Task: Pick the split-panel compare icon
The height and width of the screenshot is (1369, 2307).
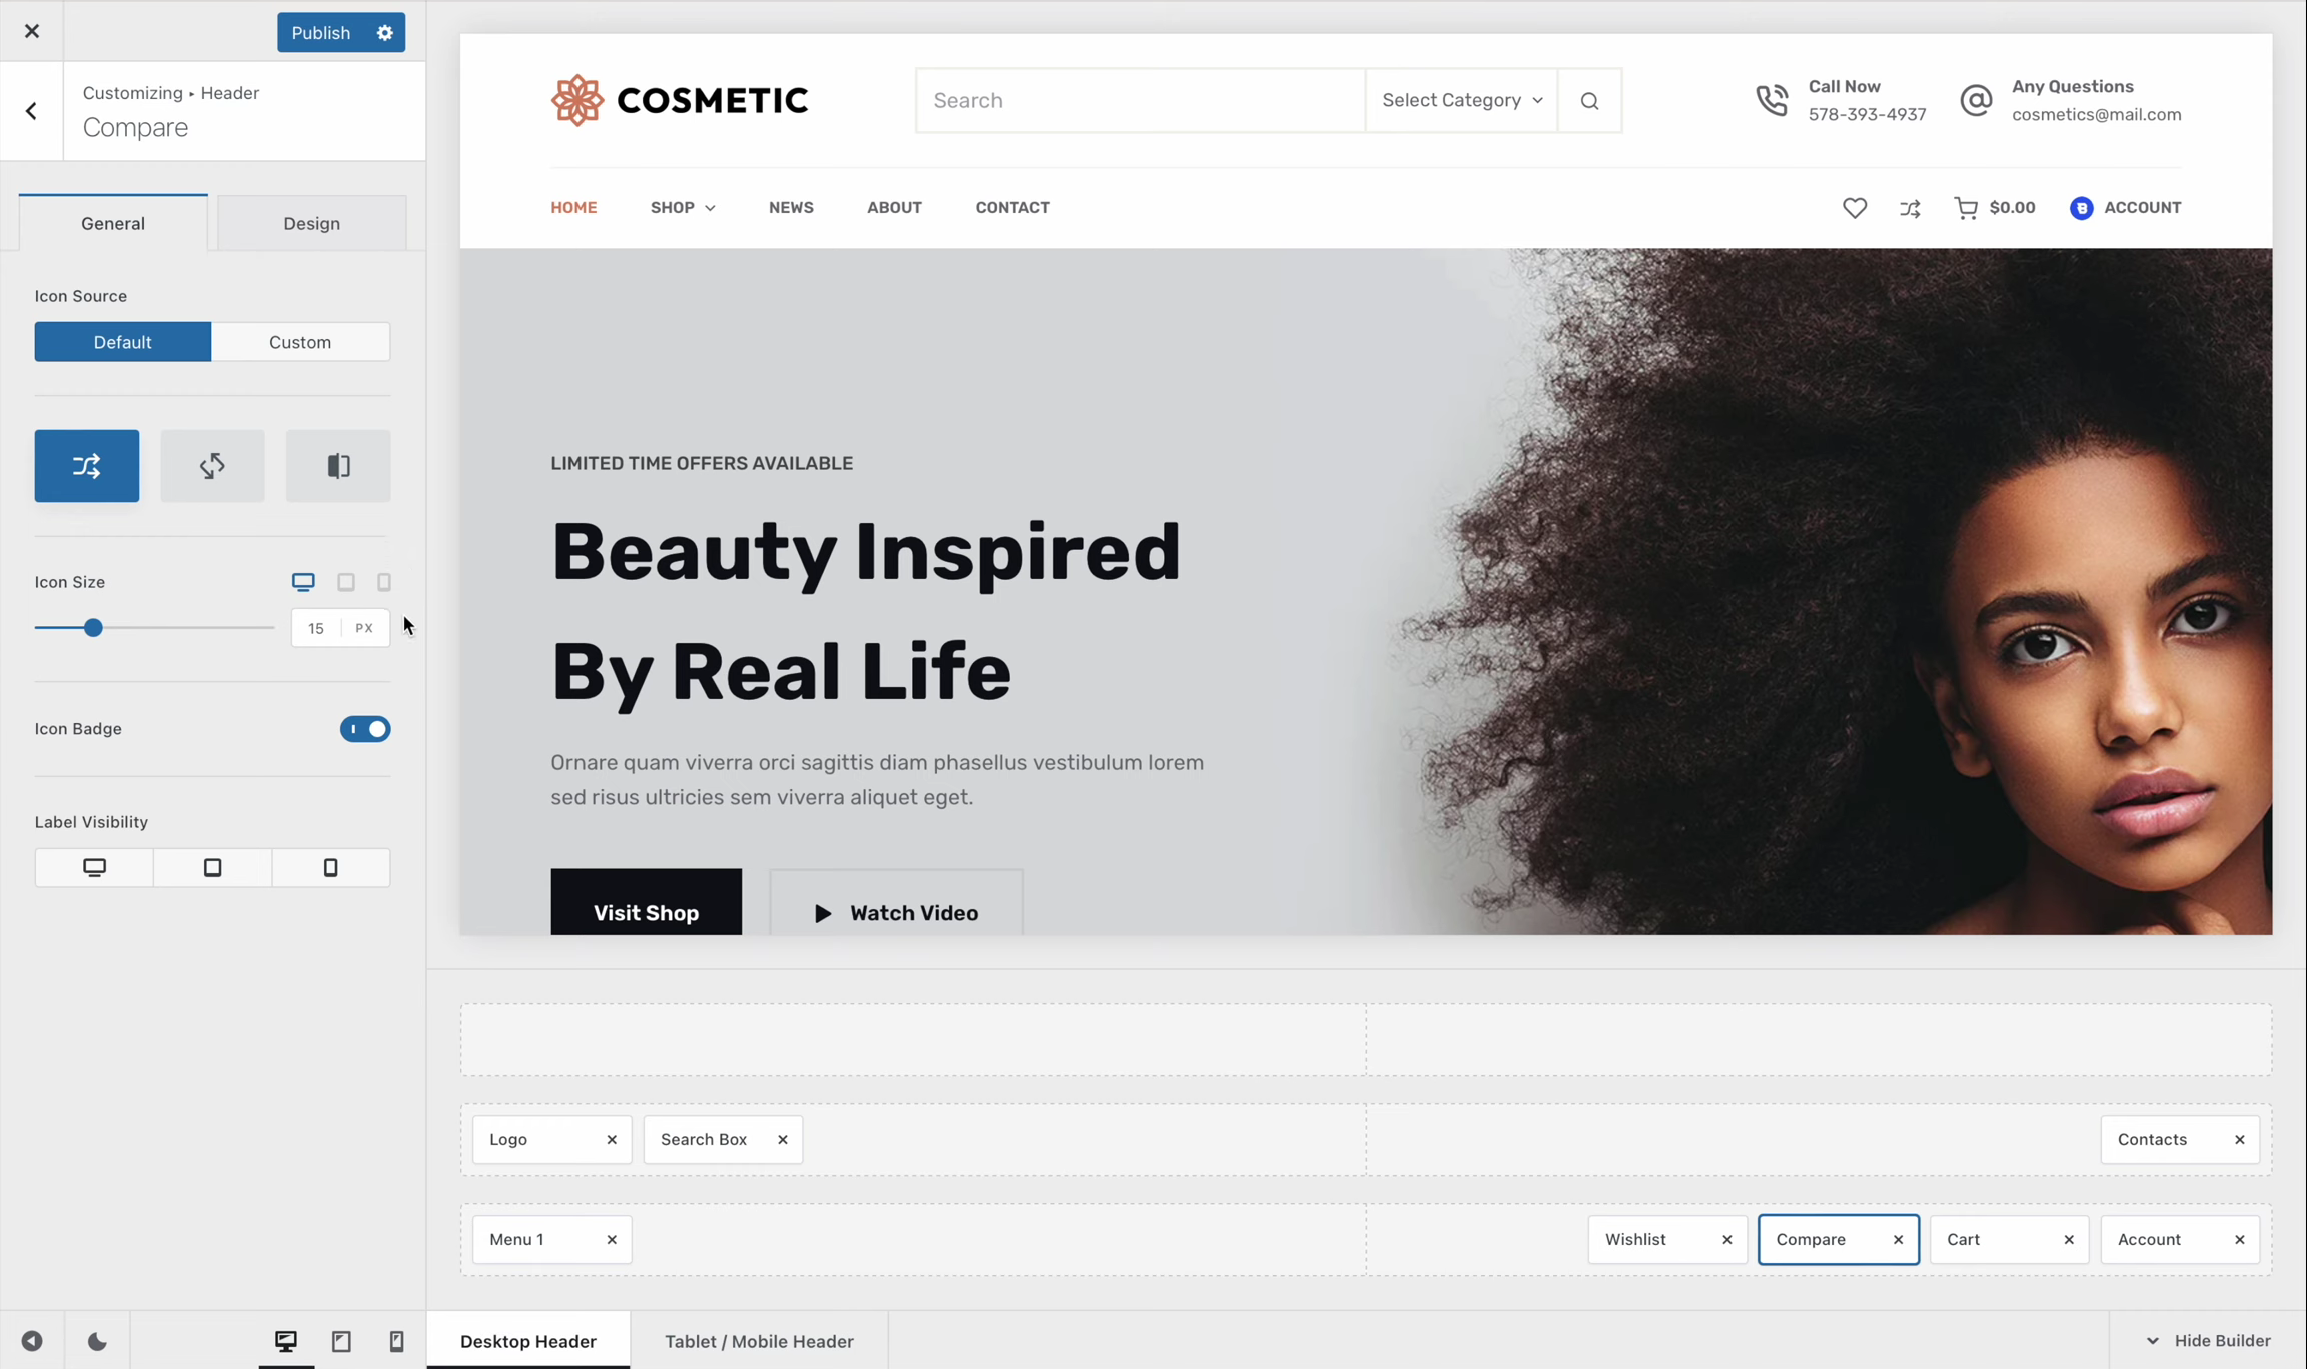Action: click(x=338, y=466)
